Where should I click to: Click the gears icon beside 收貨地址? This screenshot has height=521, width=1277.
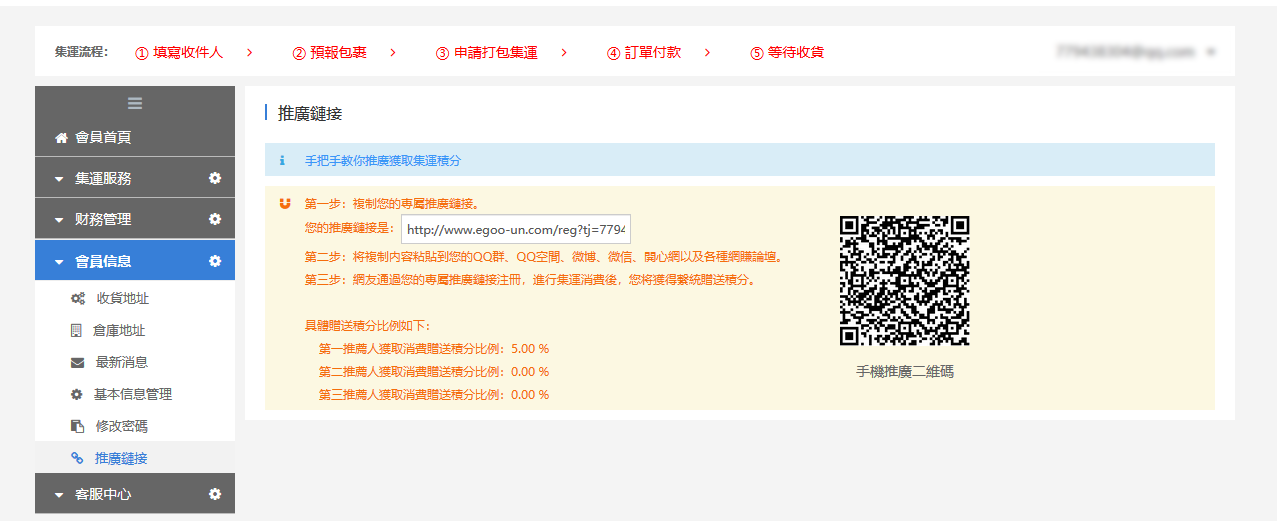(77, 298)
